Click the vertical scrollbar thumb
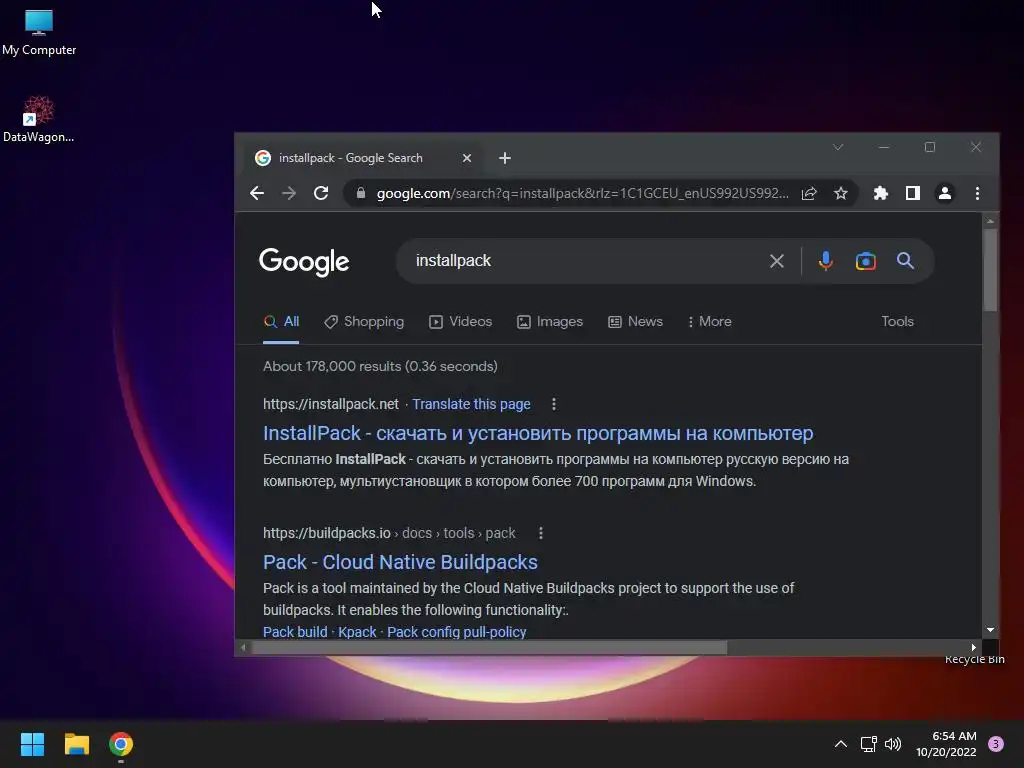 pyautogui.click(x=991, y=270)
